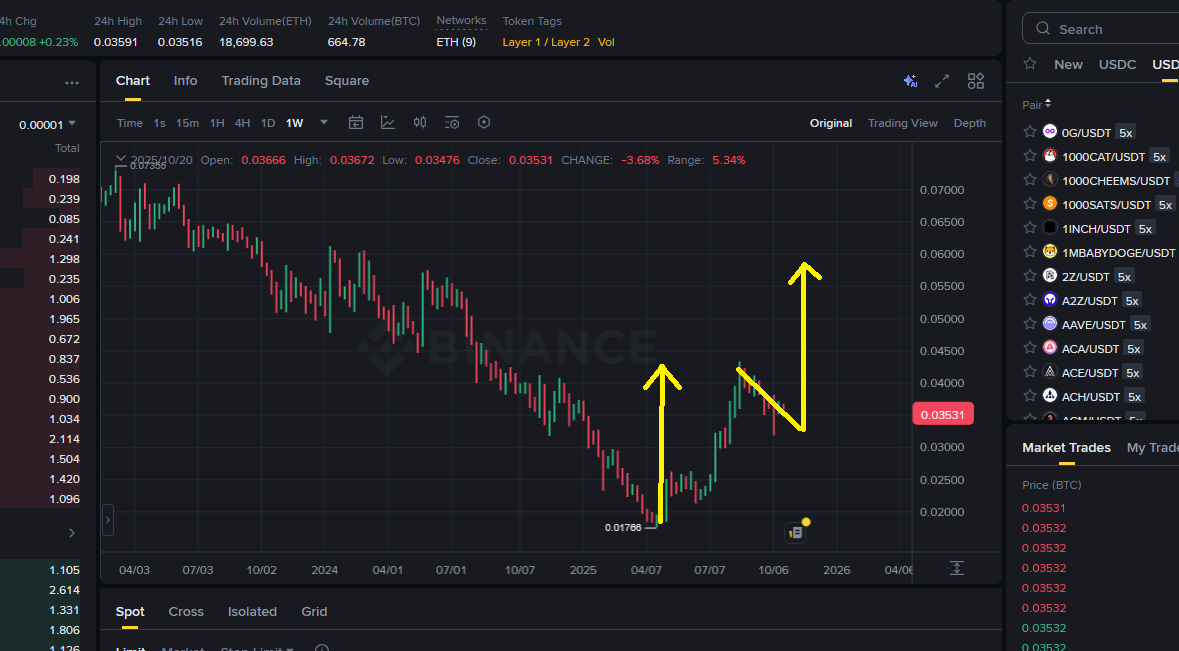Image resolution: width=1179 pixels, height=651 pixels.
Task: Click the hexagon chart settings icon
Action: coord(484,123)
